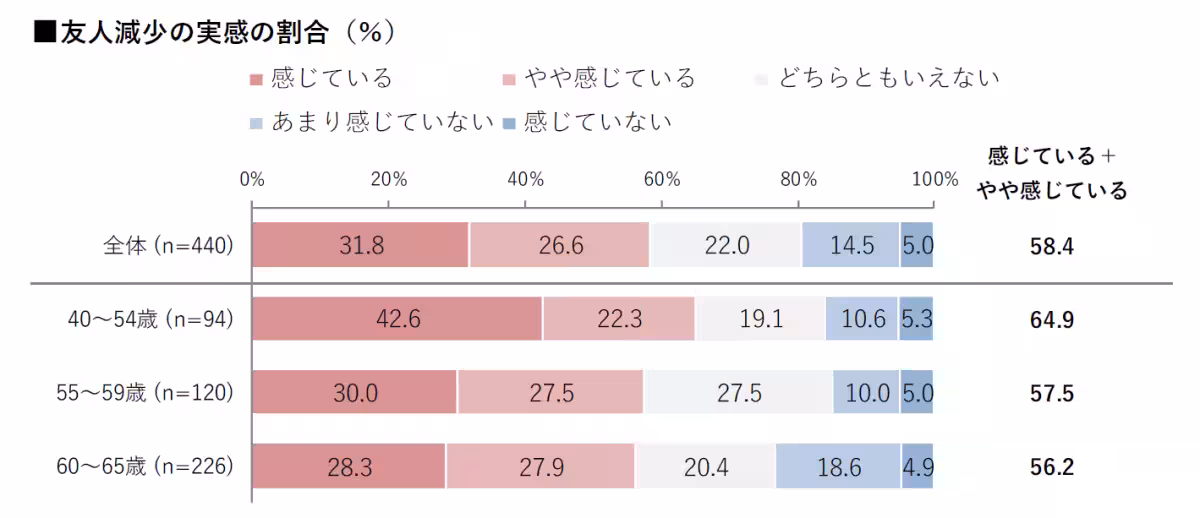
Task: Click the blue 感じていない legend swatch
Action: (x=509, y=124)
